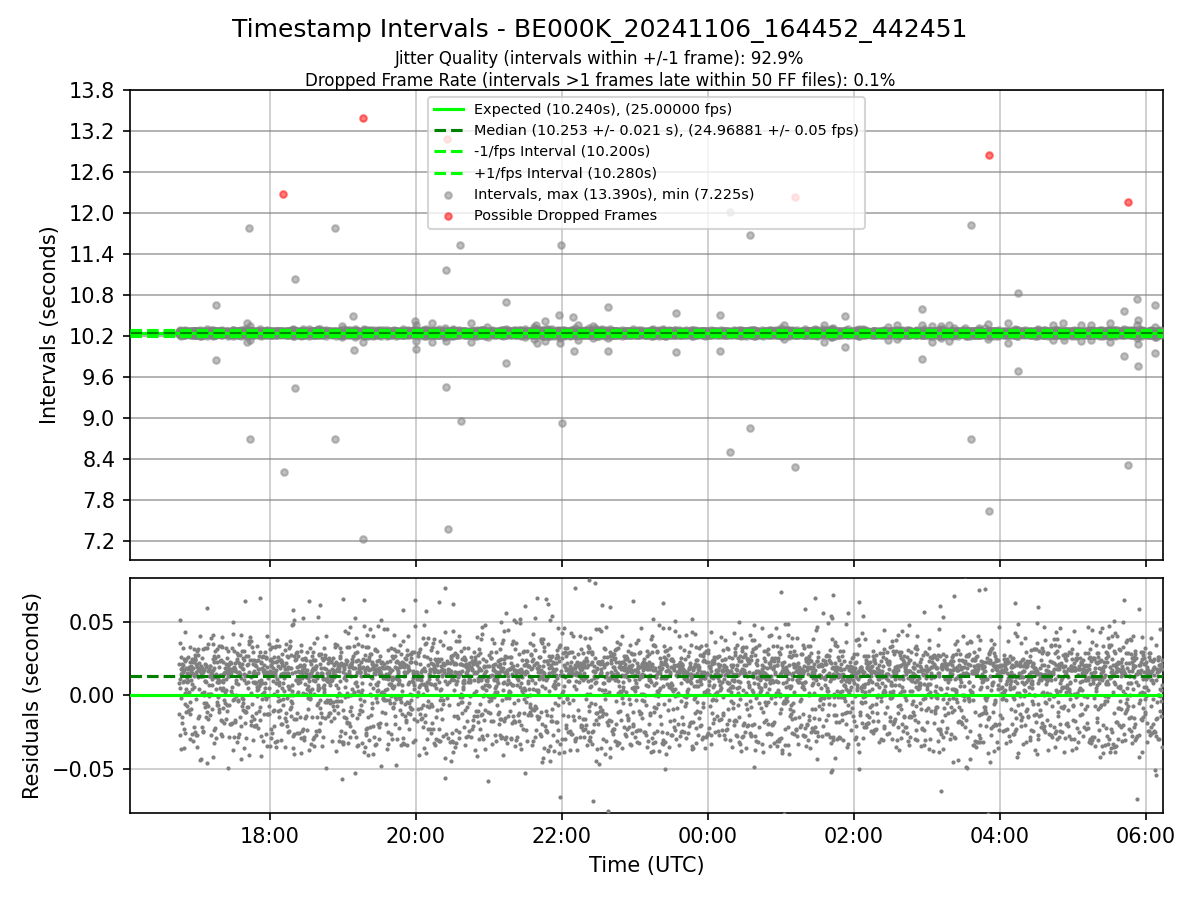Click the Residuals (seconds) y-axis label
This screenshot has width=1200, height=900.
(x=31, y=696)
